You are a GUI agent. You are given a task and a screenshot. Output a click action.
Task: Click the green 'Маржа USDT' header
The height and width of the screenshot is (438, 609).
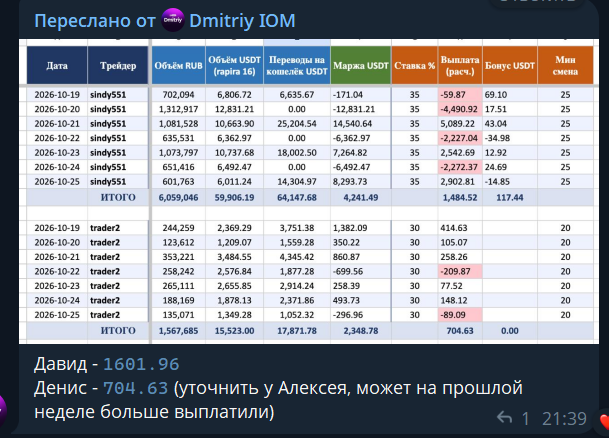[361, 65]
